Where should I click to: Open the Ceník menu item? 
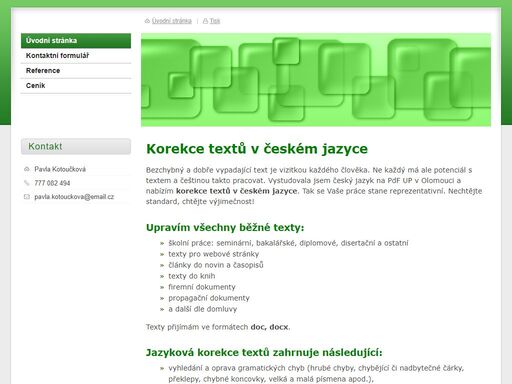coord(76,86)
